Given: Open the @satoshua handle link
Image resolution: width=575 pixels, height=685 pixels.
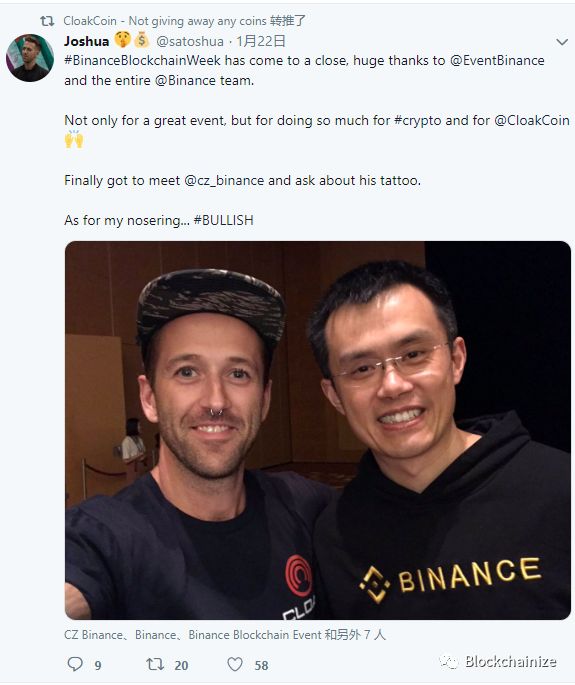Looking at the screenshot, I should coord(190,42).
